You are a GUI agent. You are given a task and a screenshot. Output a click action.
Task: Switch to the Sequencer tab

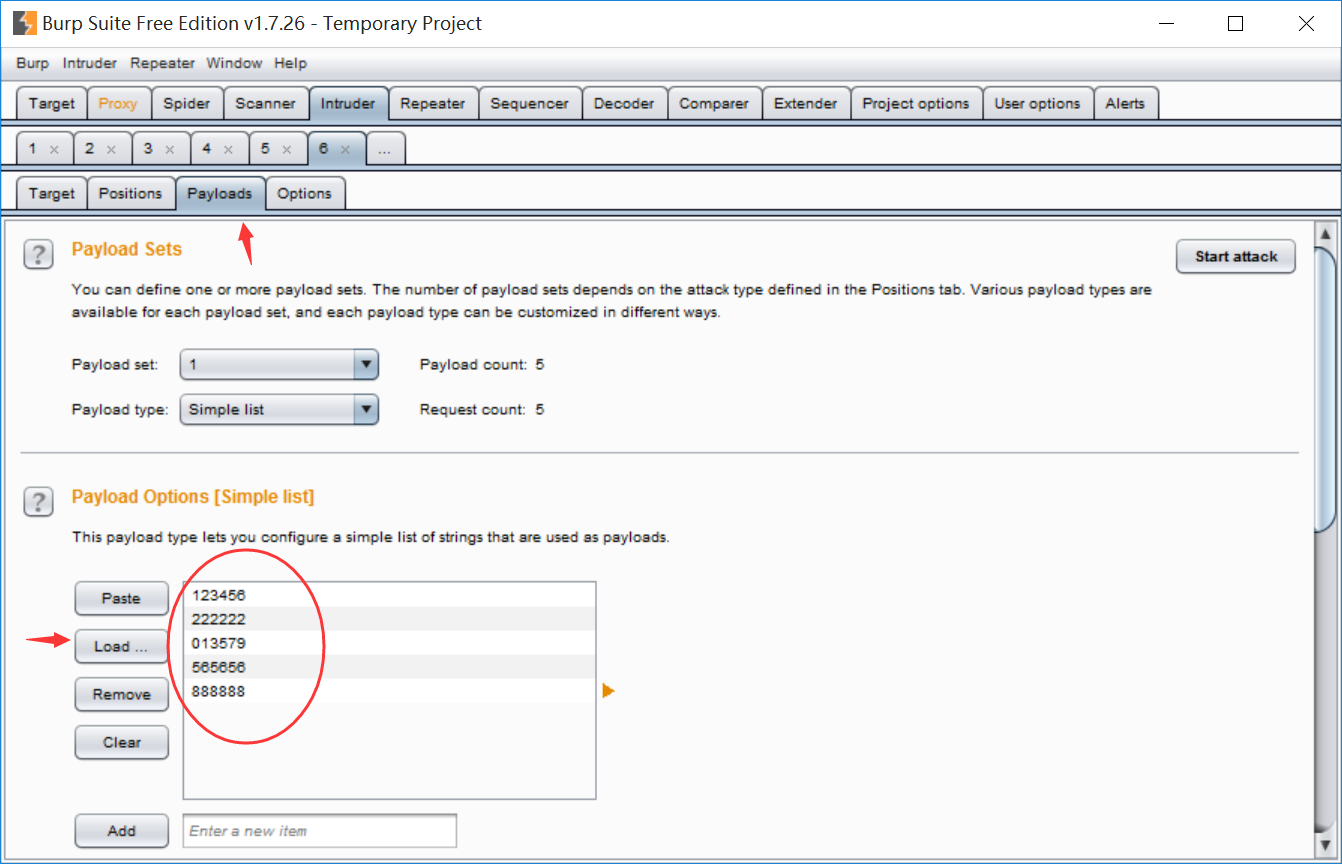click(530, 103)
